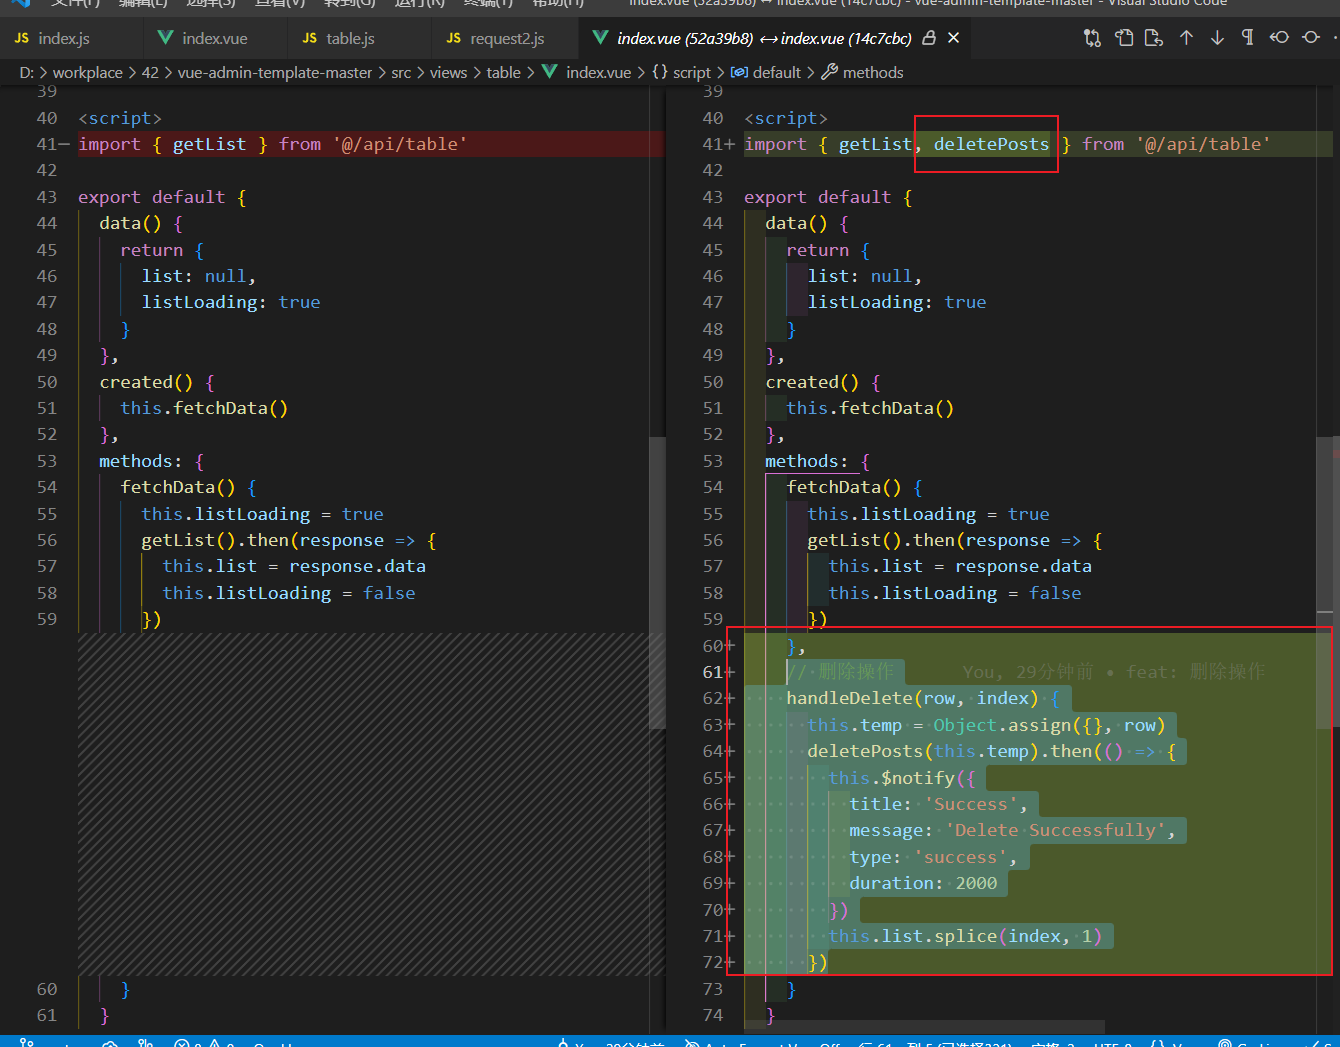The width and height of the screenshot is (1340, 1047).
Task: Click handleDelete(row, index) in right pane
Action: [x=912, y=698]
